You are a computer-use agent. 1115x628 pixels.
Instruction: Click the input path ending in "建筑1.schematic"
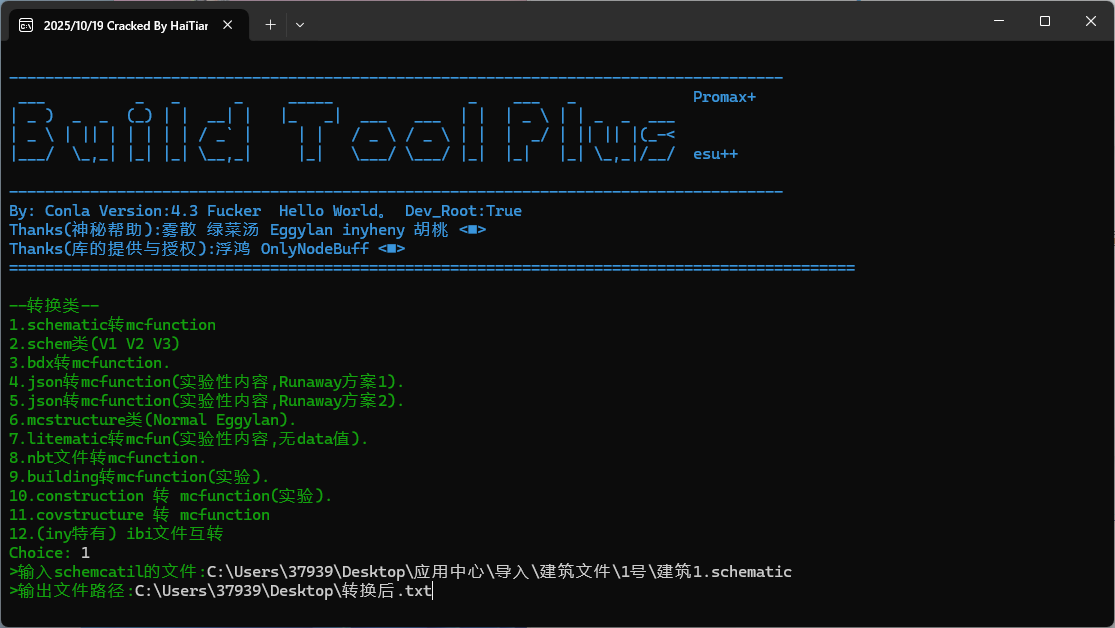tap(499, 572)
